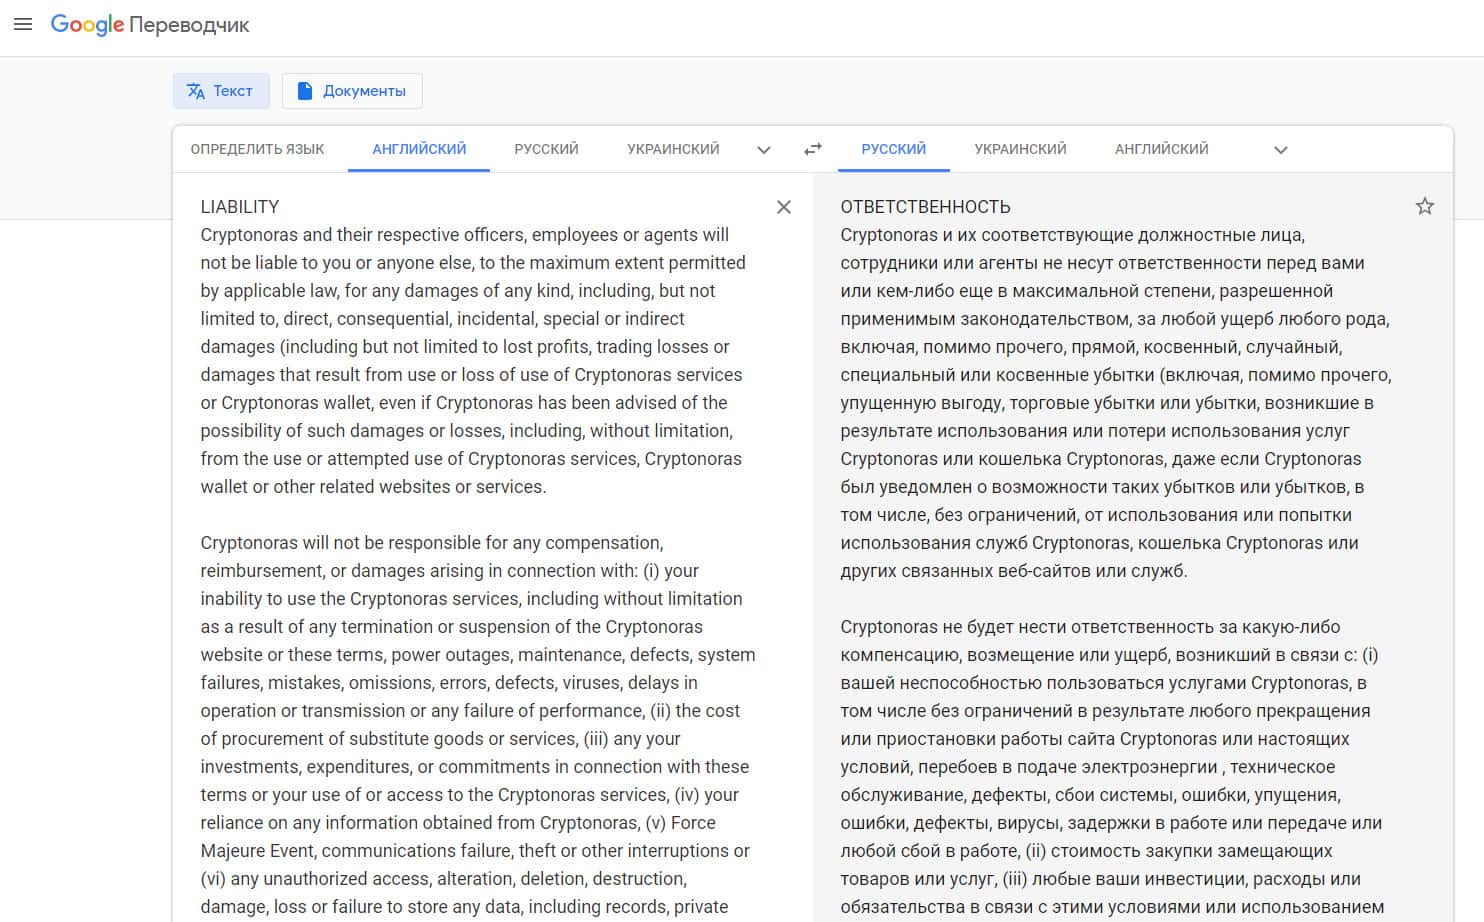This screenshot has height=922, width=1484.
Task: Click source line 'wallet or other related websites or services.'
Action: click(x=373, y=487)
